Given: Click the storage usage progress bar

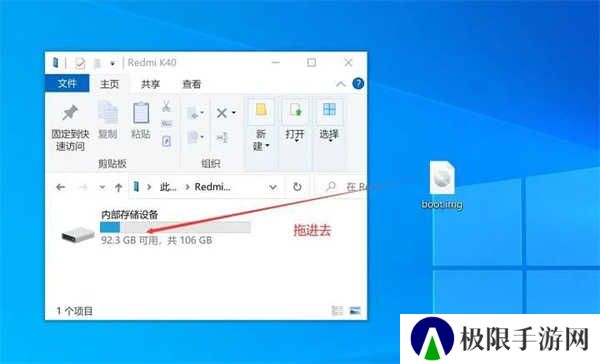Looking at the screenshot, I should tap(175, 227).
